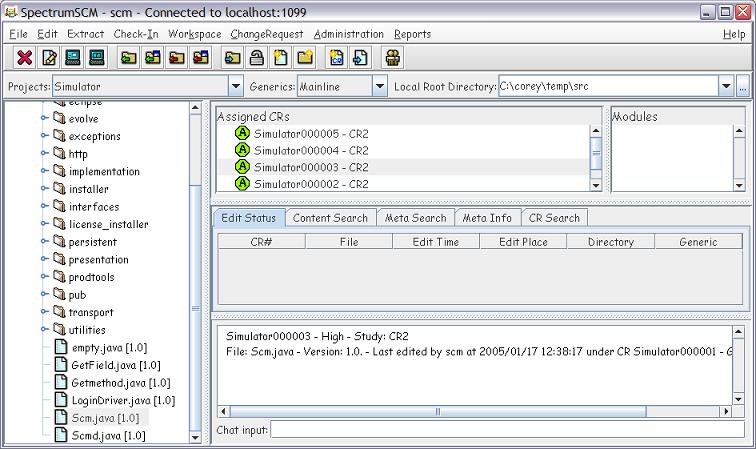Select the license_installer folder label

point(108,224)
